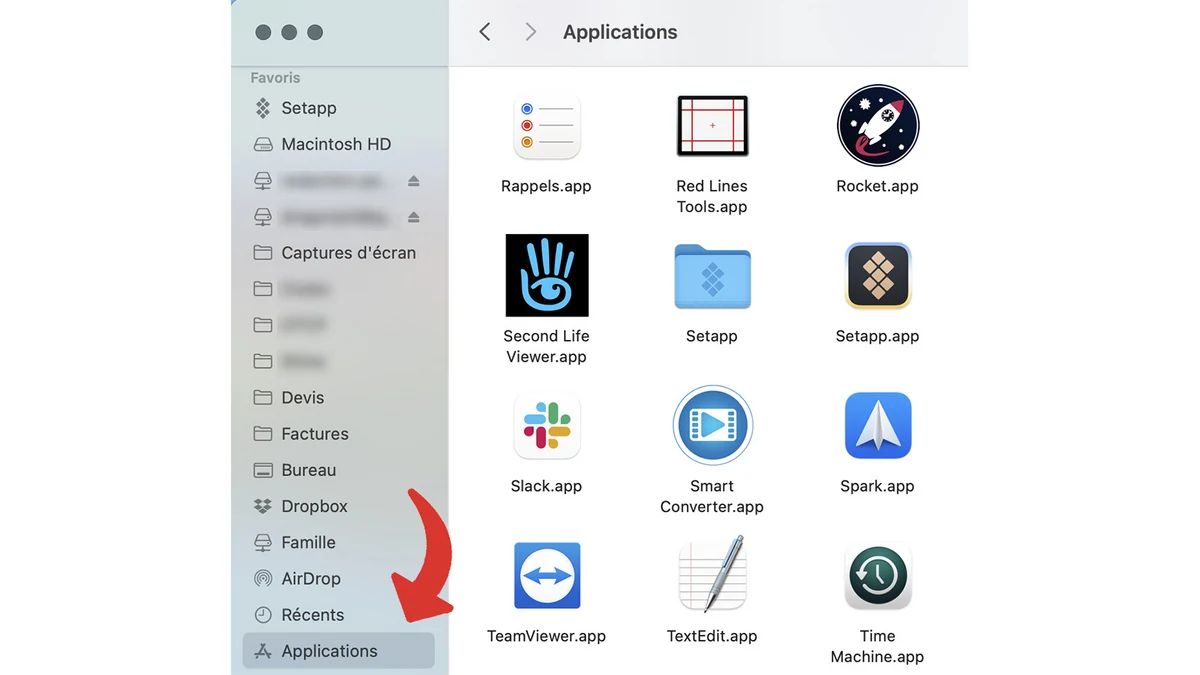Open Setapp in the sidebar

point(340,108)
